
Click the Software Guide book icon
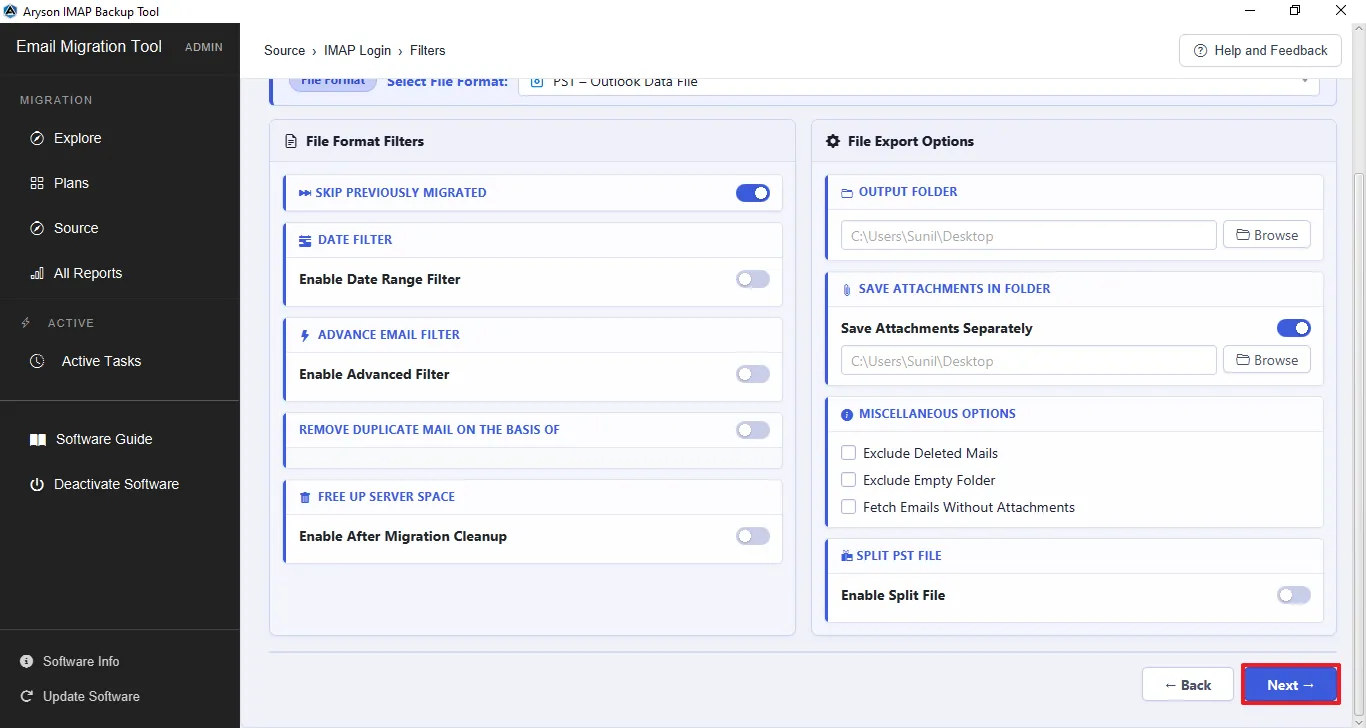click(x=38, y=439)
